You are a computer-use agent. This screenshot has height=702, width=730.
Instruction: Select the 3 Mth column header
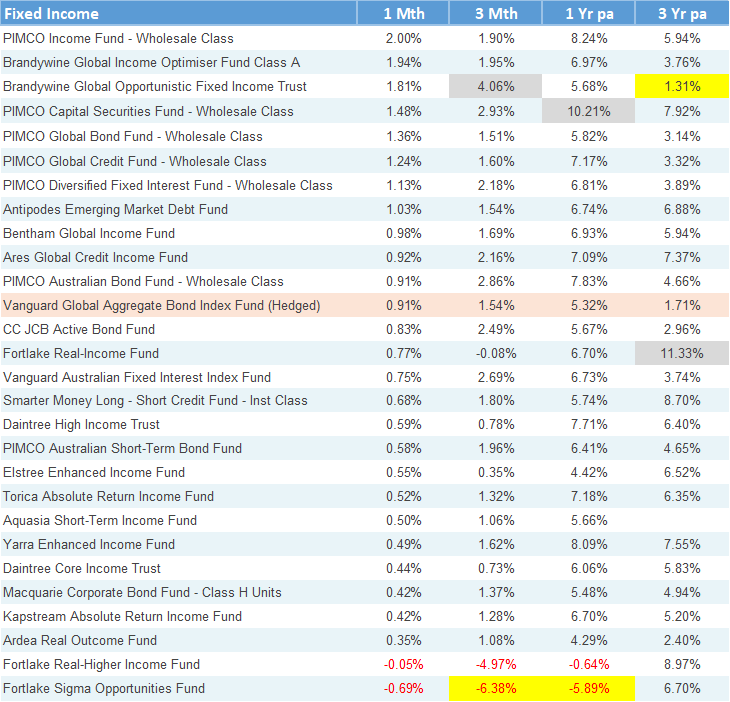[496, 13]
